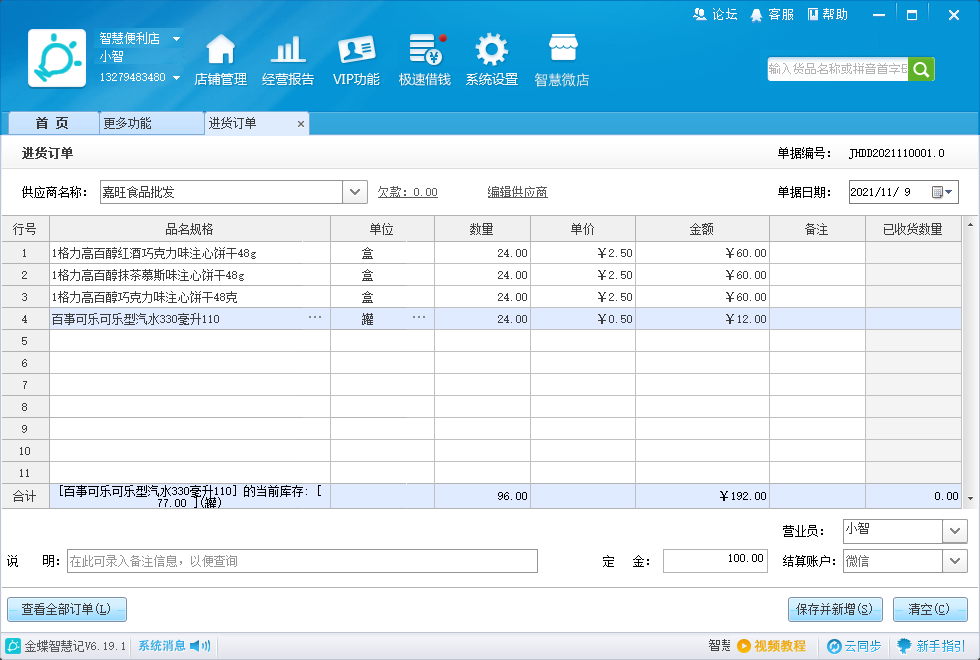Open 视频教程 play icon
Screen dimensions: 980x660
[x=744, y=646]
